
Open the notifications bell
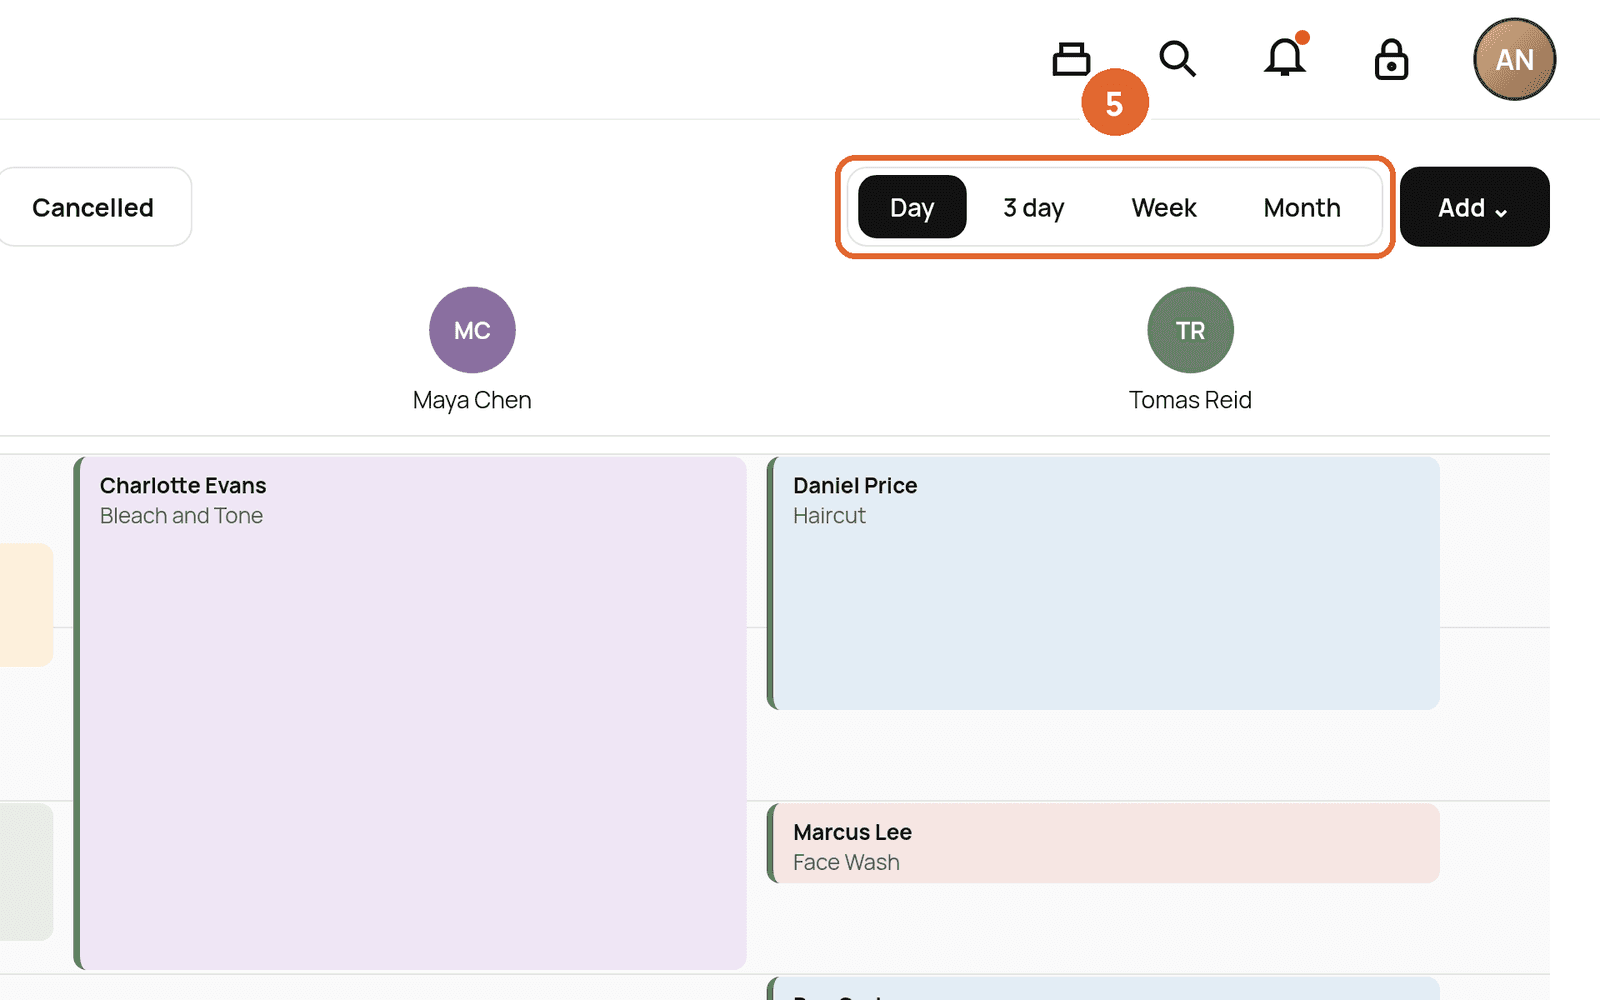(x=1285, y=56)
